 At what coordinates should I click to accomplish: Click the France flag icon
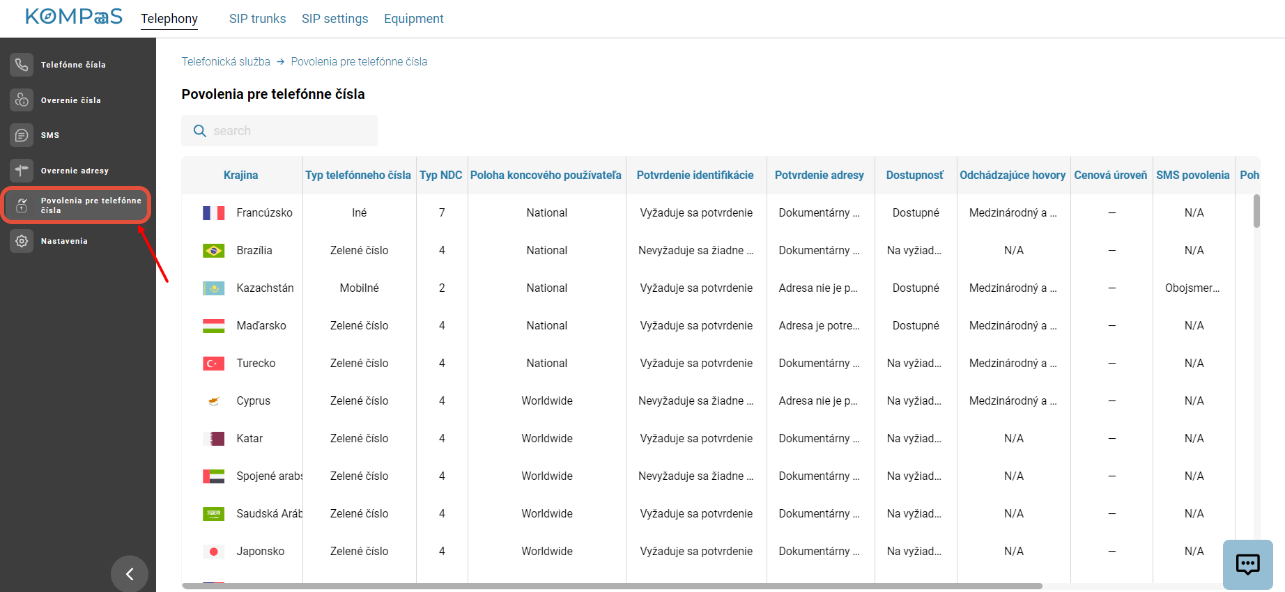click(x=213, y=213)
